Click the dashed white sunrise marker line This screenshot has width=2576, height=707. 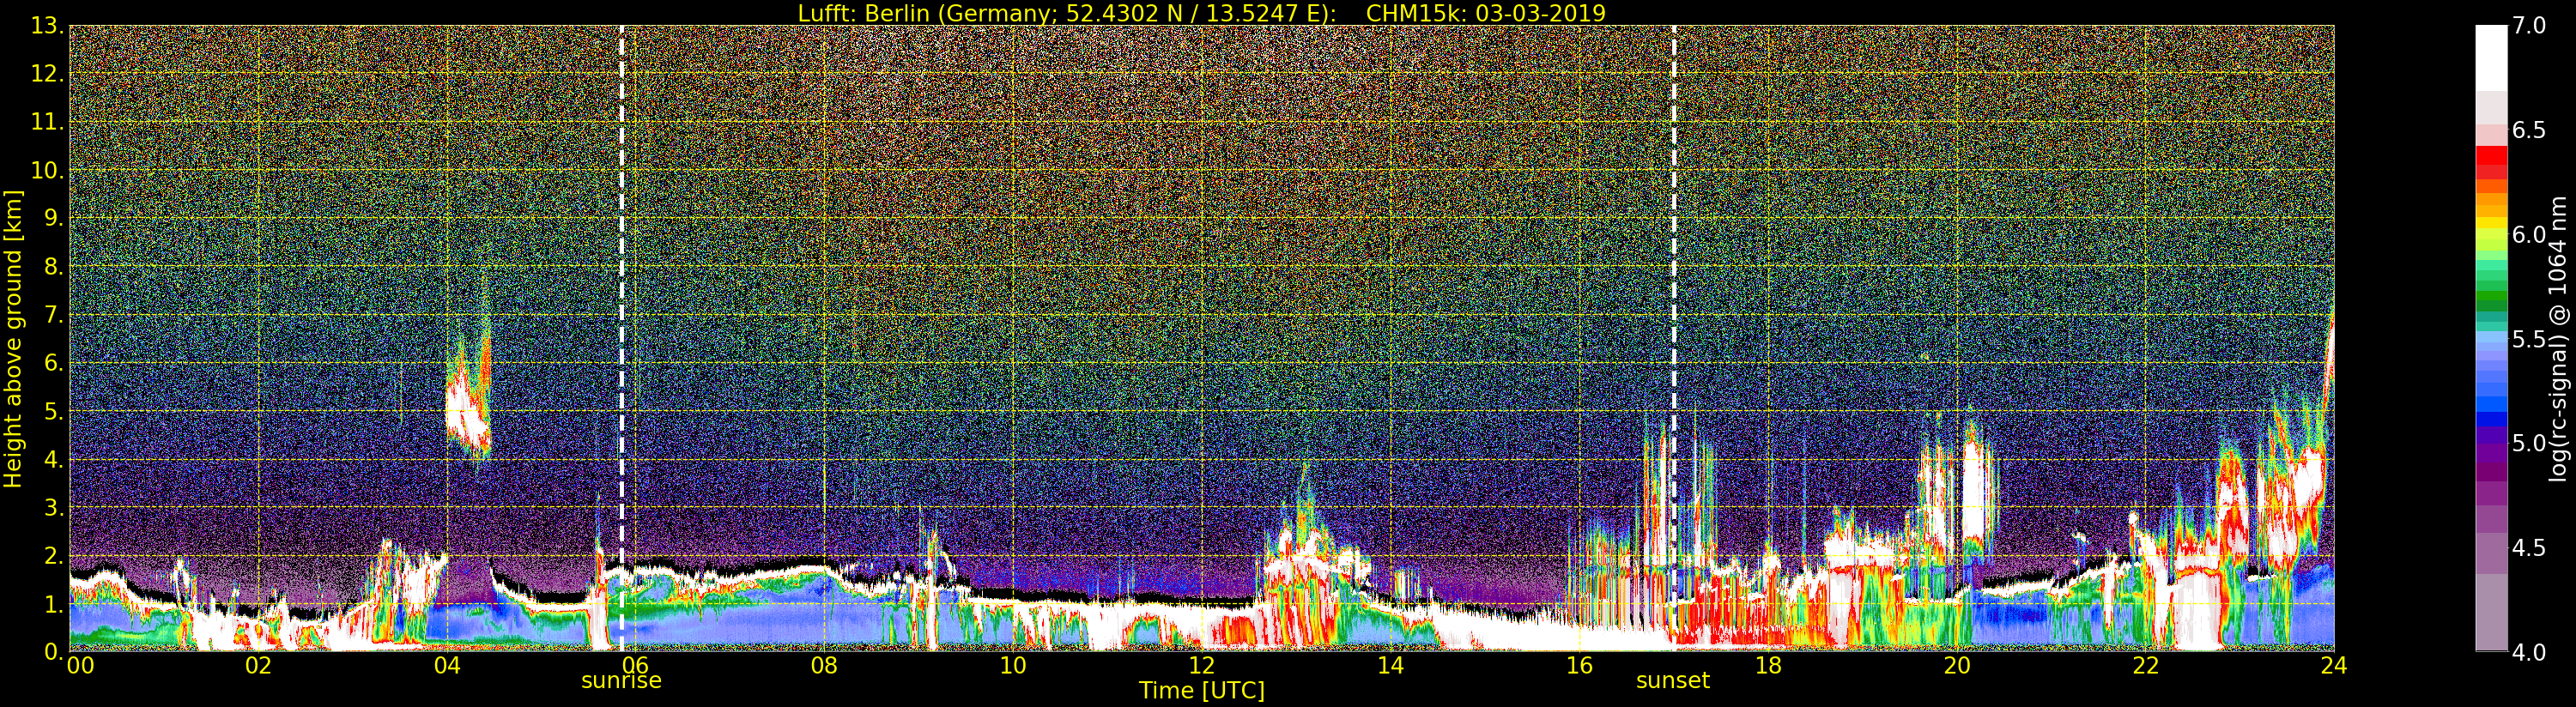click(621, 339)
